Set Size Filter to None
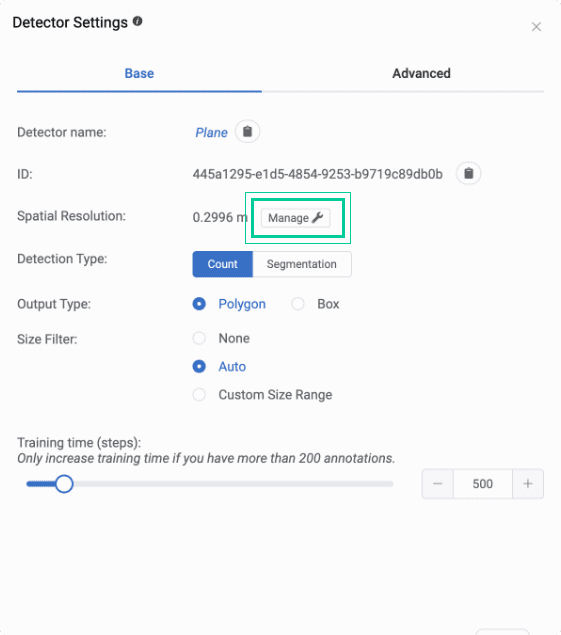Image resolution: width=561 pixels, height=635 pixels. click(x=221, y=338)
